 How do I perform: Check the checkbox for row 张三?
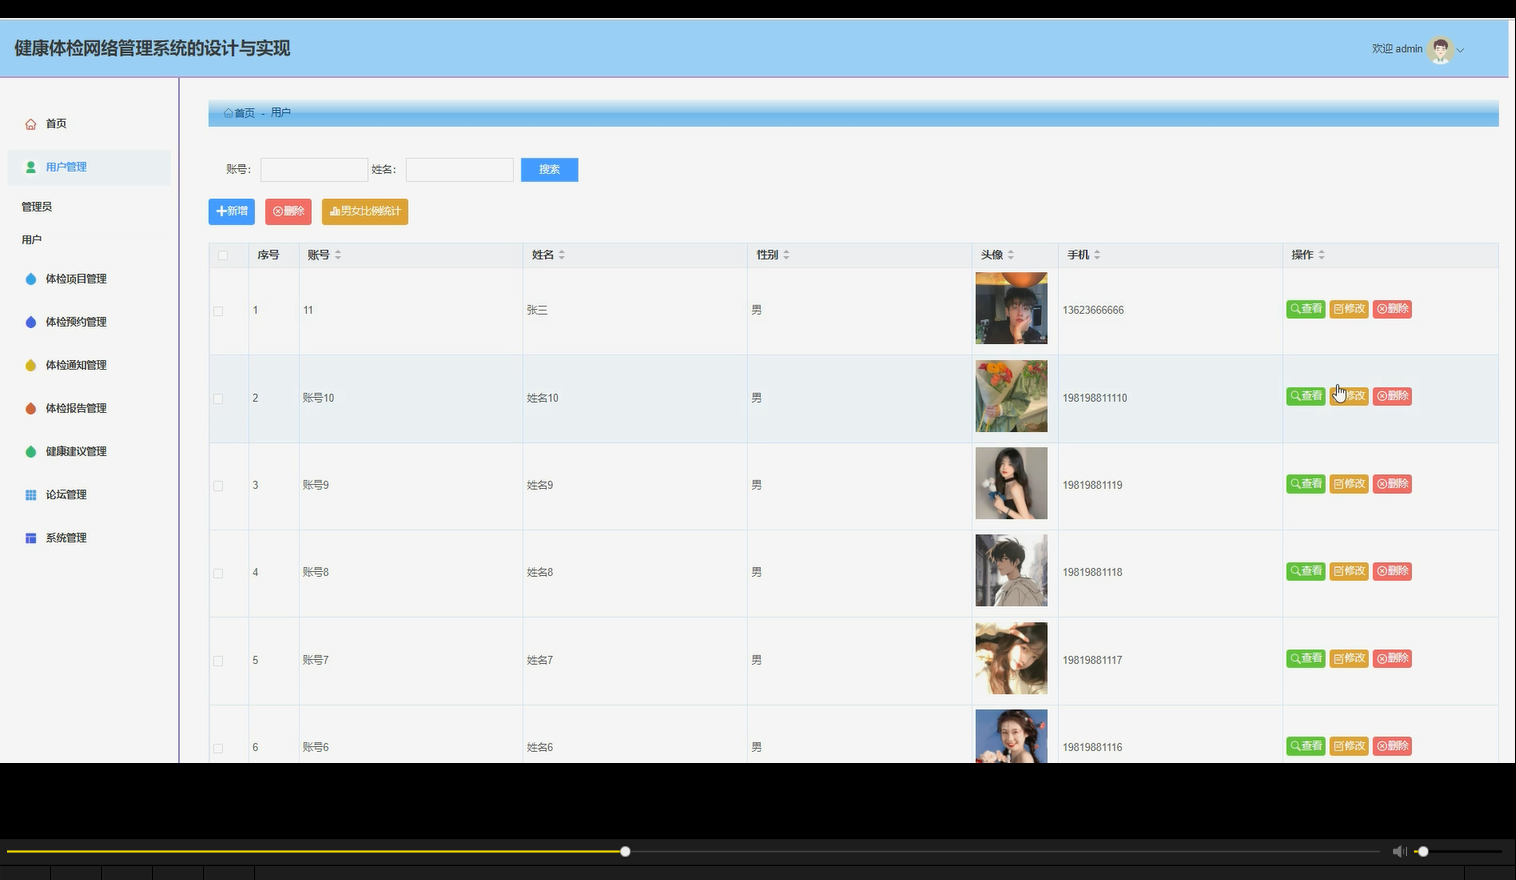pos(218,311)
